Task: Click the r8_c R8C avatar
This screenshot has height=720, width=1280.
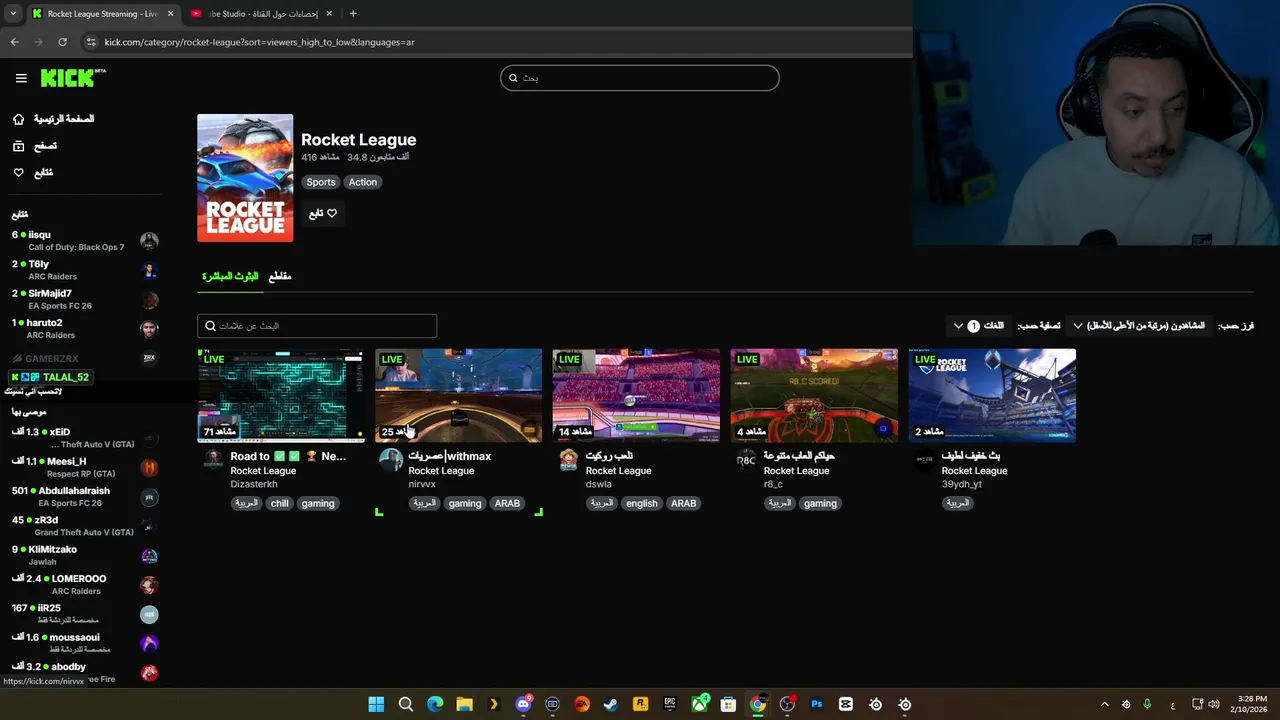Action: [746, 459]
